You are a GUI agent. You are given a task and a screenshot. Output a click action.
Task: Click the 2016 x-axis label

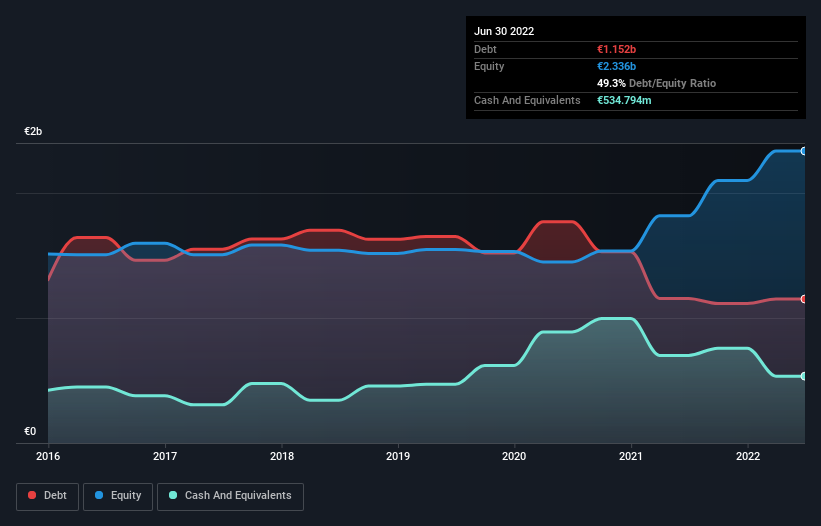click(x=48, y=456)
